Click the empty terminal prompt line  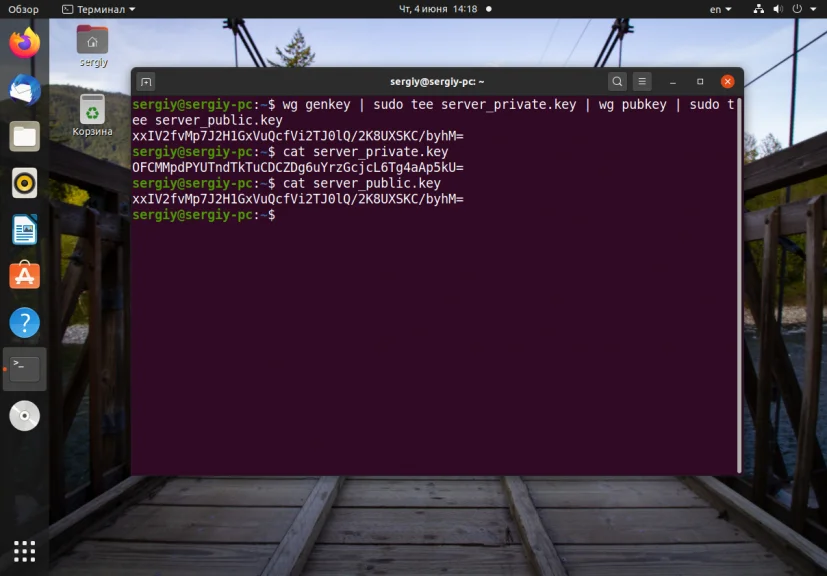[204, 215]
